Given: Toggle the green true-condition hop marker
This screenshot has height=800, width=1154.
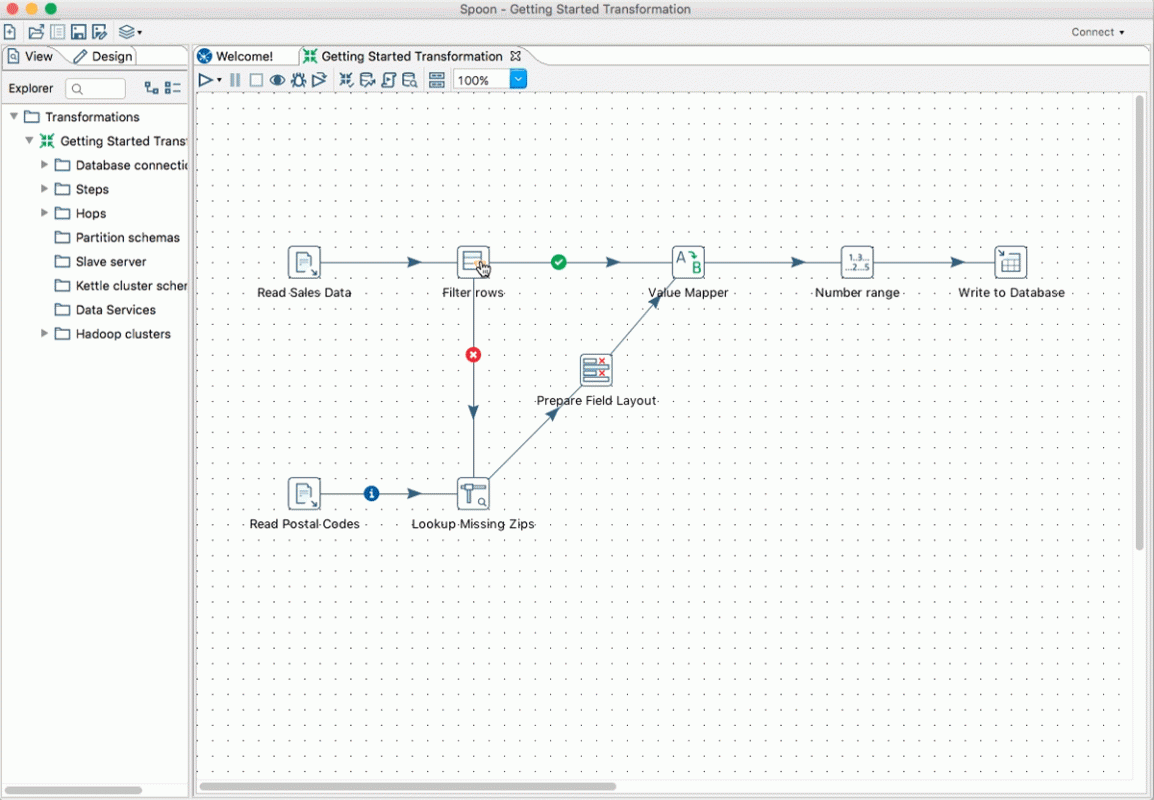Looking at the screenshot, I should (559, 262).
